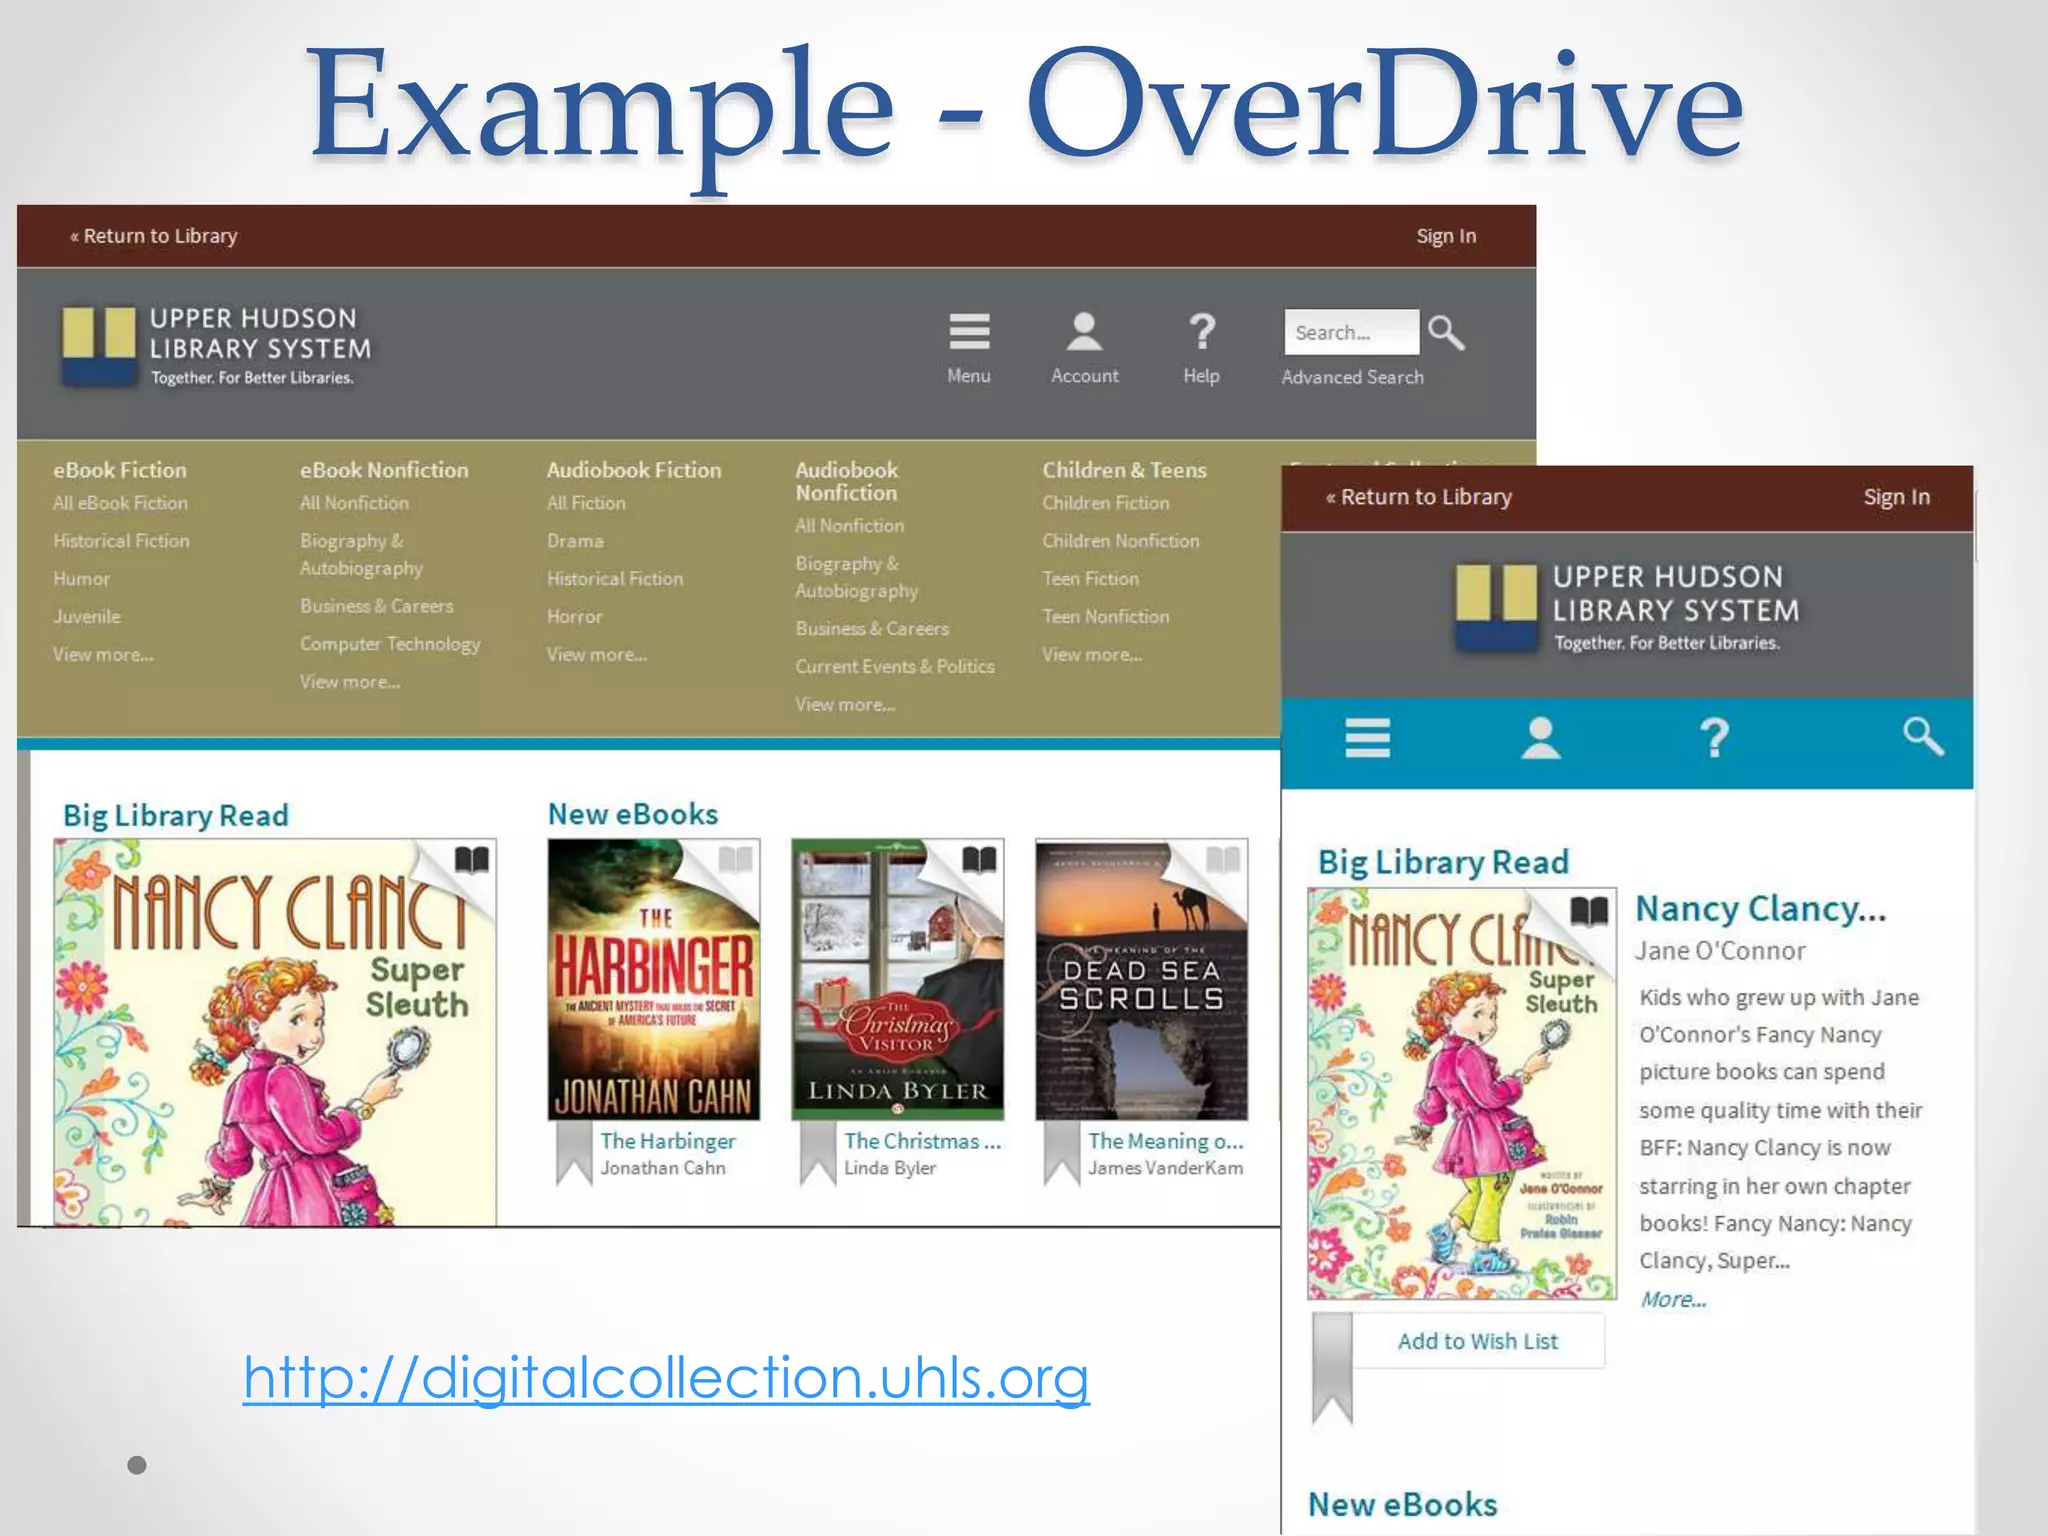Image resolution: width=2048 pixels, height=1536 pixels.
Task: Select Horror under Audiobook Fiction
Action: coord(574,617)
